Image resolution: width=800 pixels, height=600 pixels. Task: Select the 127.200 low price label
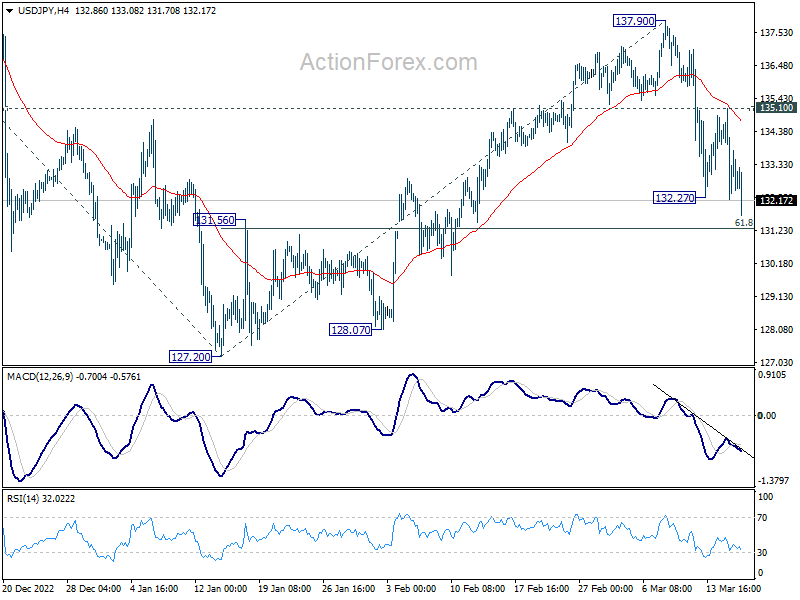[x=190, y=357]
